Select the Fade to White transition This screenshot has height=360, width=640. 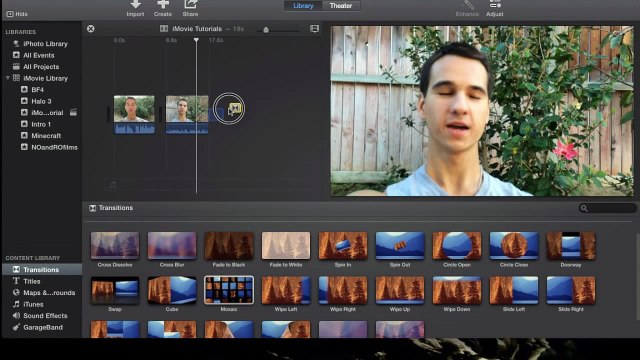(286, 246)
